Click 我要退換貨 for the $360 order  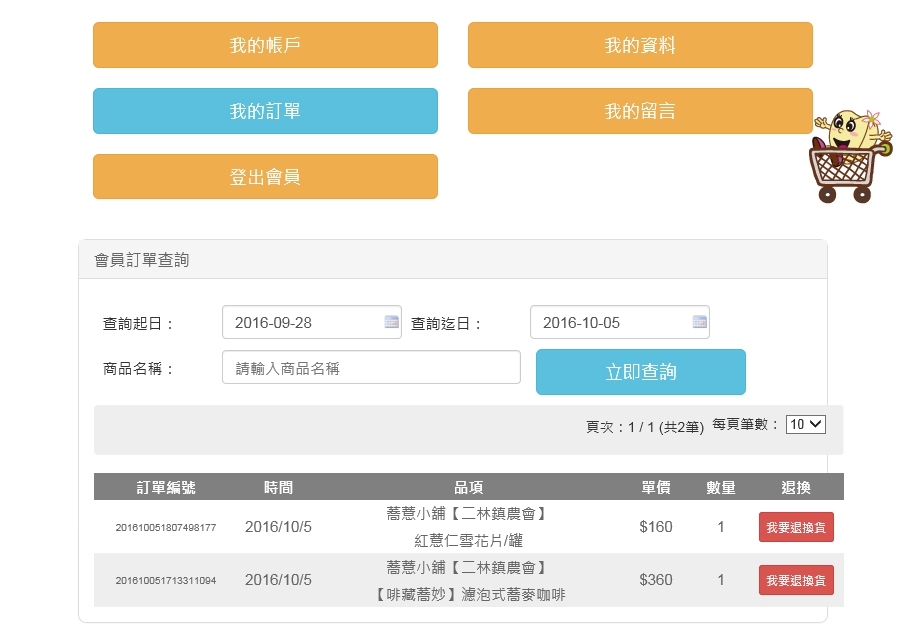point(796,580)
